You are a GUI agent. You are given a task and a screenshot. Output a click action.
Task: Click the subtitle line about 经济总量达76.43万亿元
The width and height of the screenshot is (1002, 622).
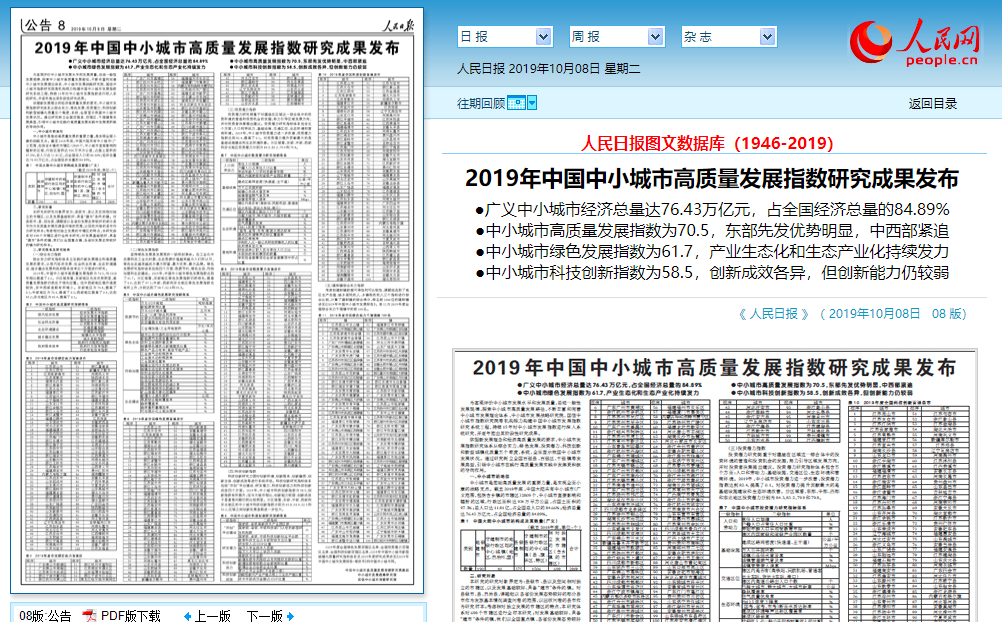712,209
